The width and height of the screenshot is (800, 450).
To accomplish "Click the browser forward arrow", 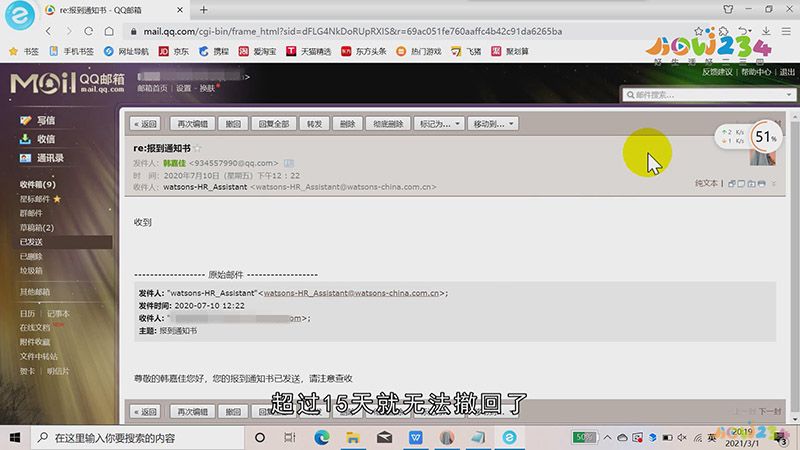I will point(69,31).
